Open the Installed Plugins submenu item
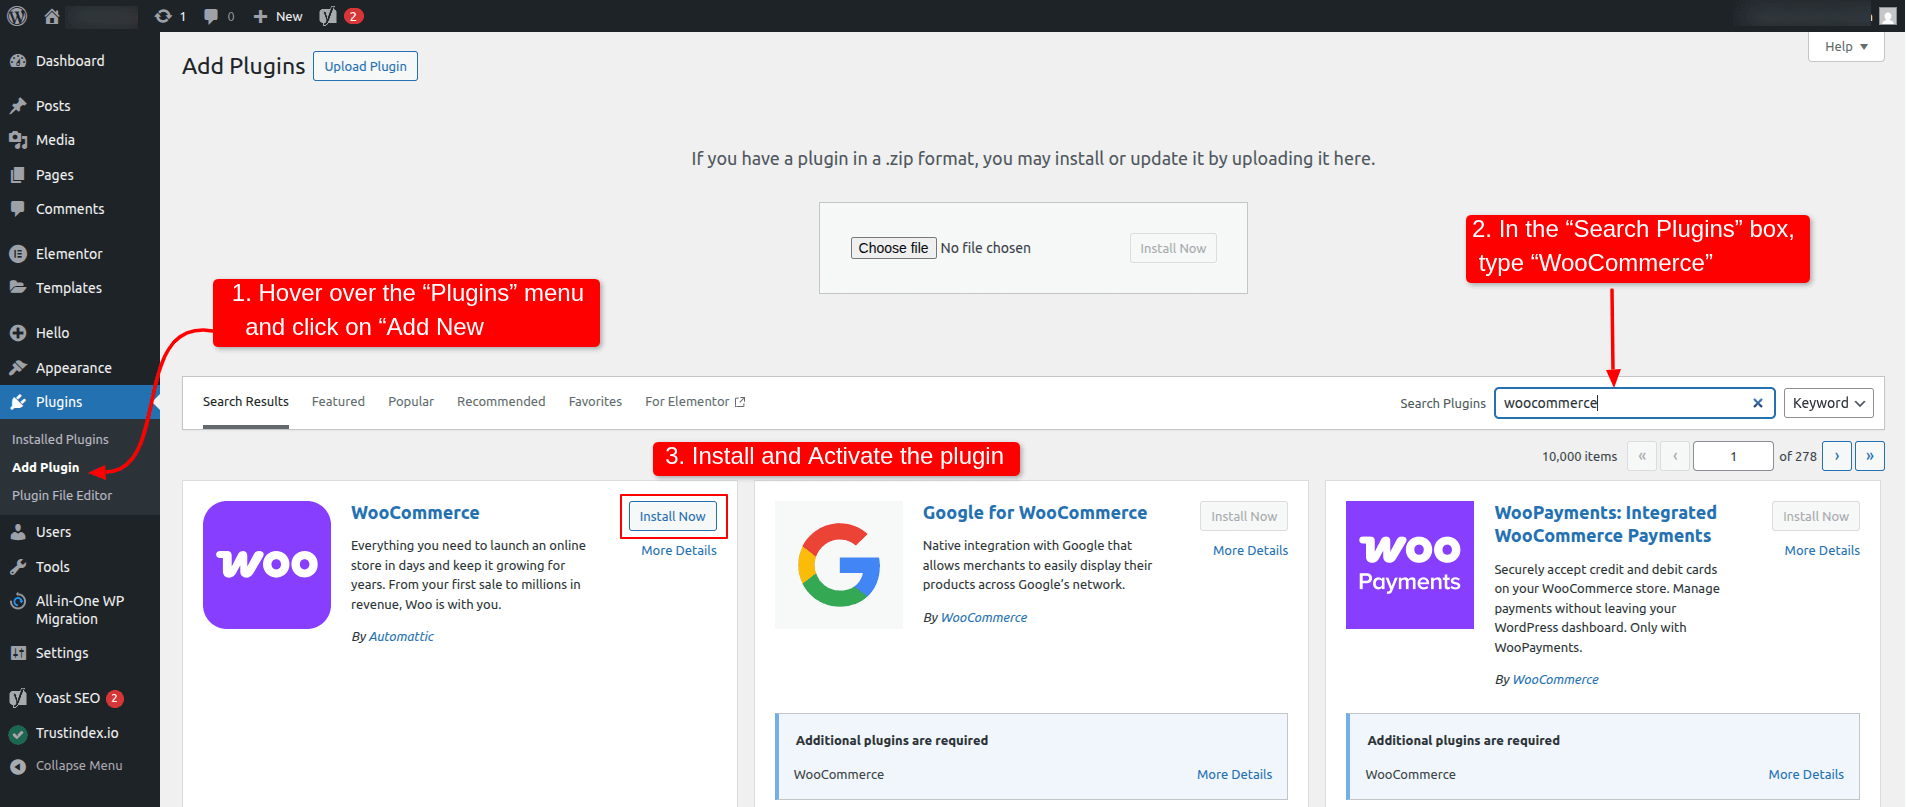1906x807 pixels. point(60,439)
